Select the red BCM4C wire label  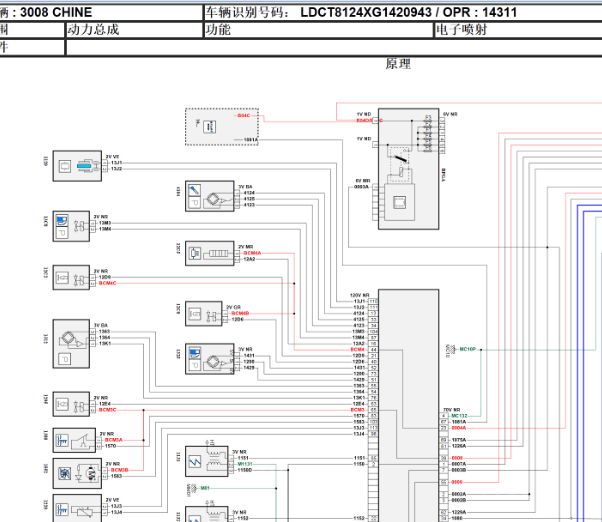108,283
